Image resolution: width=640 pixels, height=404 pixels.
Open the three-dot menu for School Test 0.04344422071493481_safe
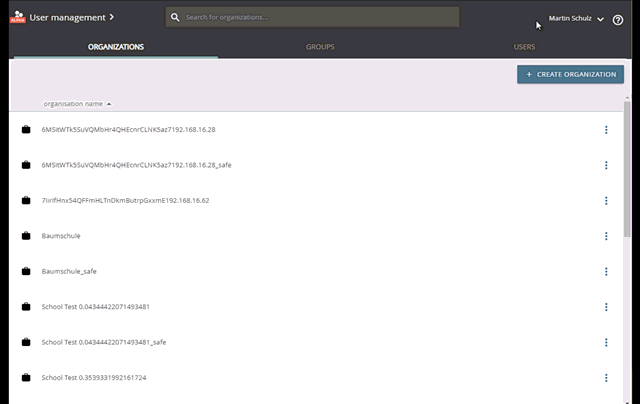tap(606, 342)
